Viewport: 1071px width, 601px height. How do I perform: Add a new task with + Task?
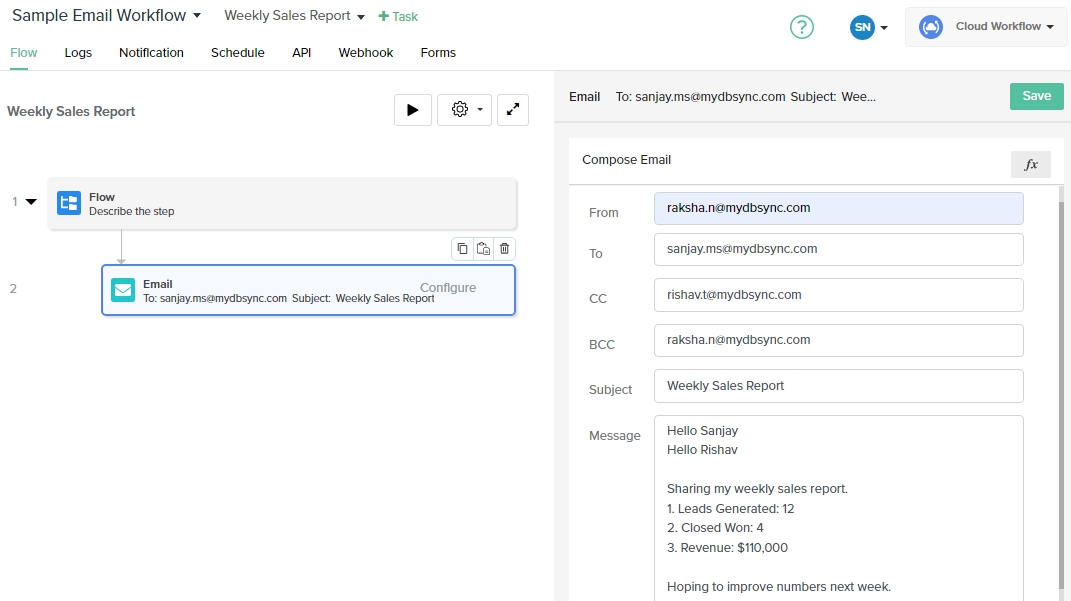[398, 17]
